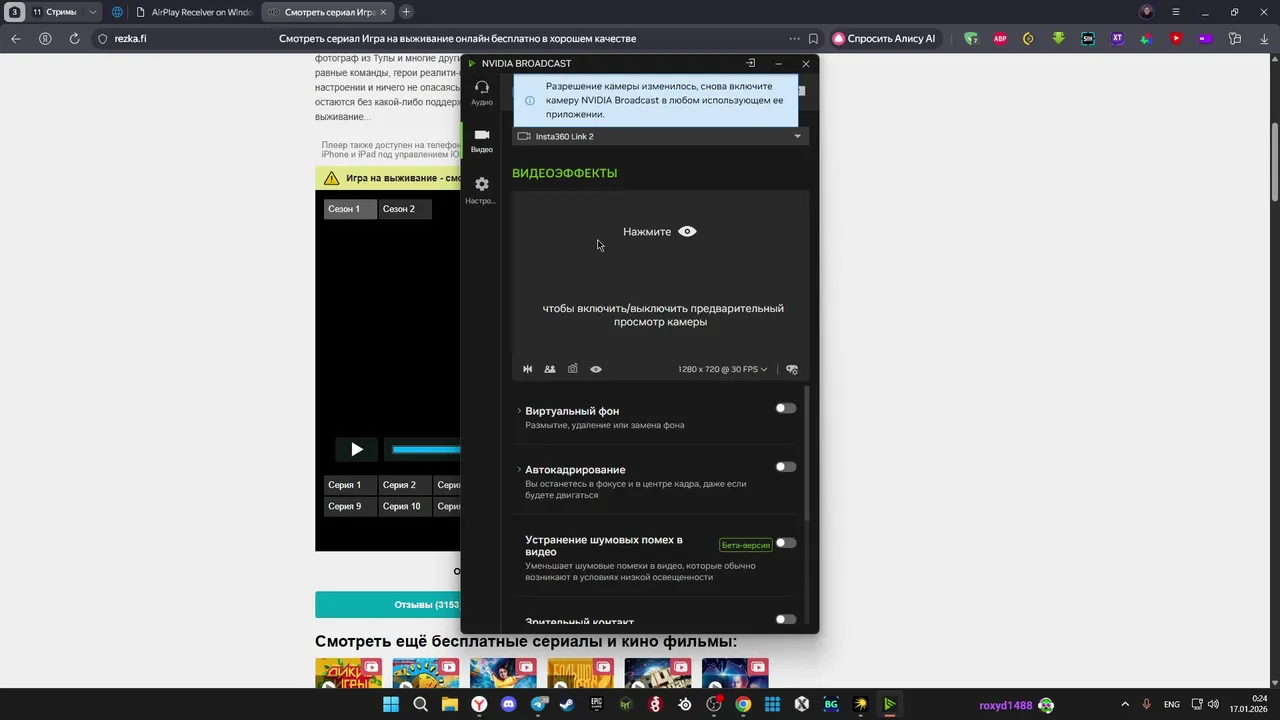Image resolution: width=1280 pixels, height=720 pixels.
Task: Open the browser hamburger menu
Action: click(x=1176, y=12)
